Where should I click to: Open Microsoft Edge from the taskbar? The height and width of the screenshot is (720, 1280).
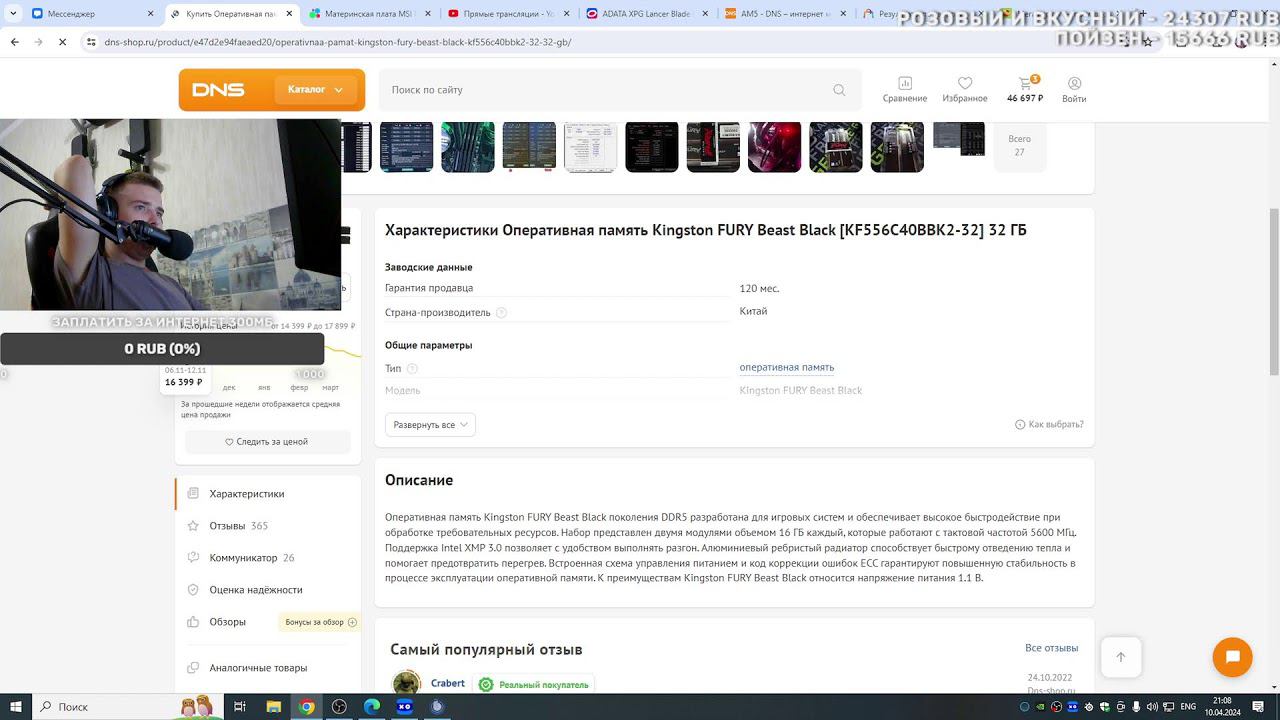372,707
